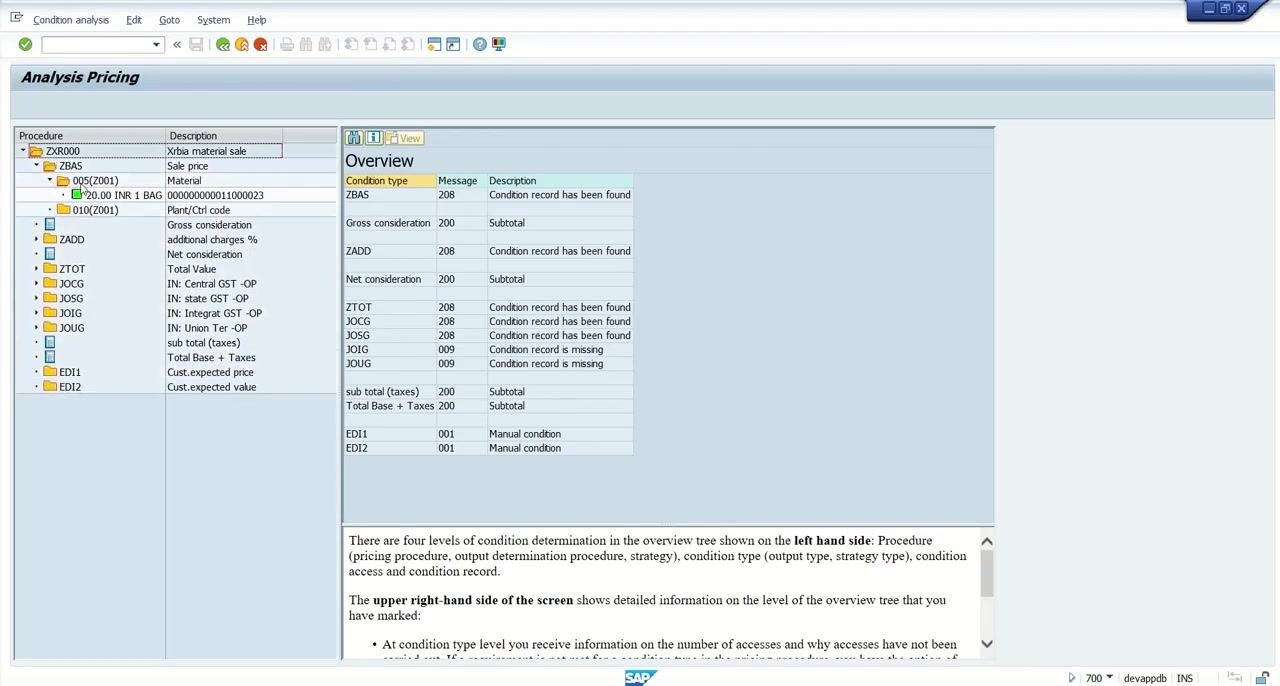
Task: Collapse the ZXR000 procedure node
Action: click(x=23, y=151)
